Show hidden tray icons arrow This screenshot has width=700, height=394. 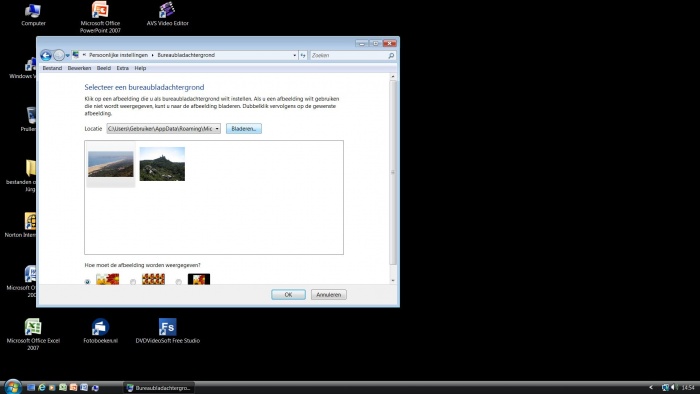tap(651, 388)
